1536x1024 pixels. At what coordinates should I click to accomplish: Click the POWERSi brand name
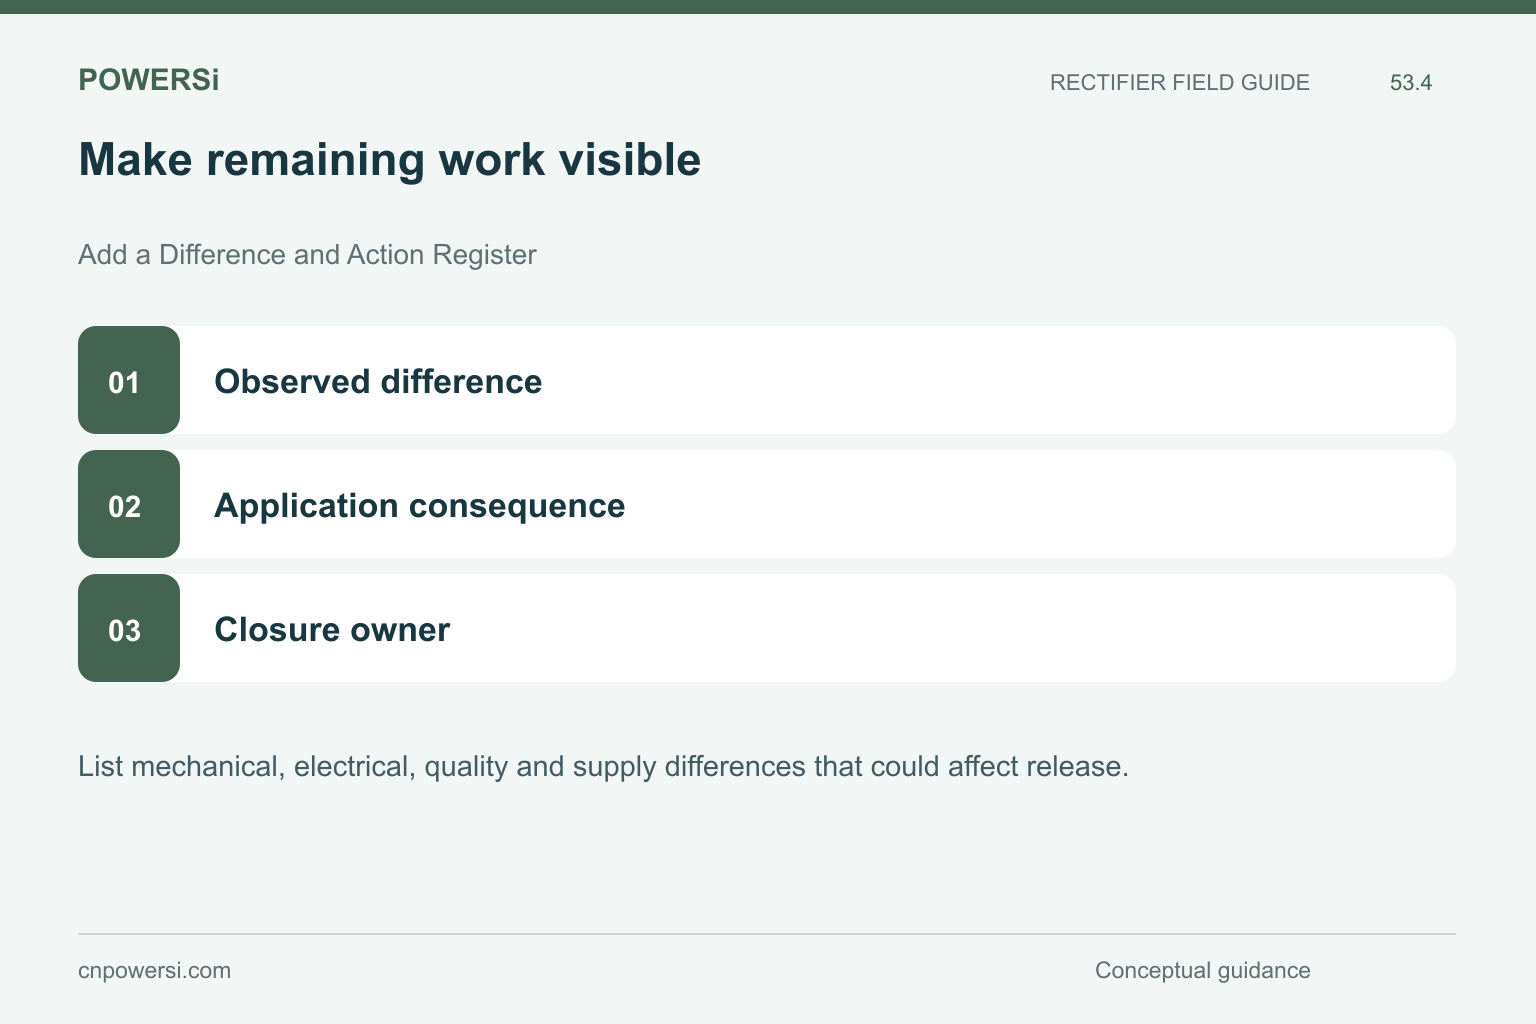click(149, 80)
